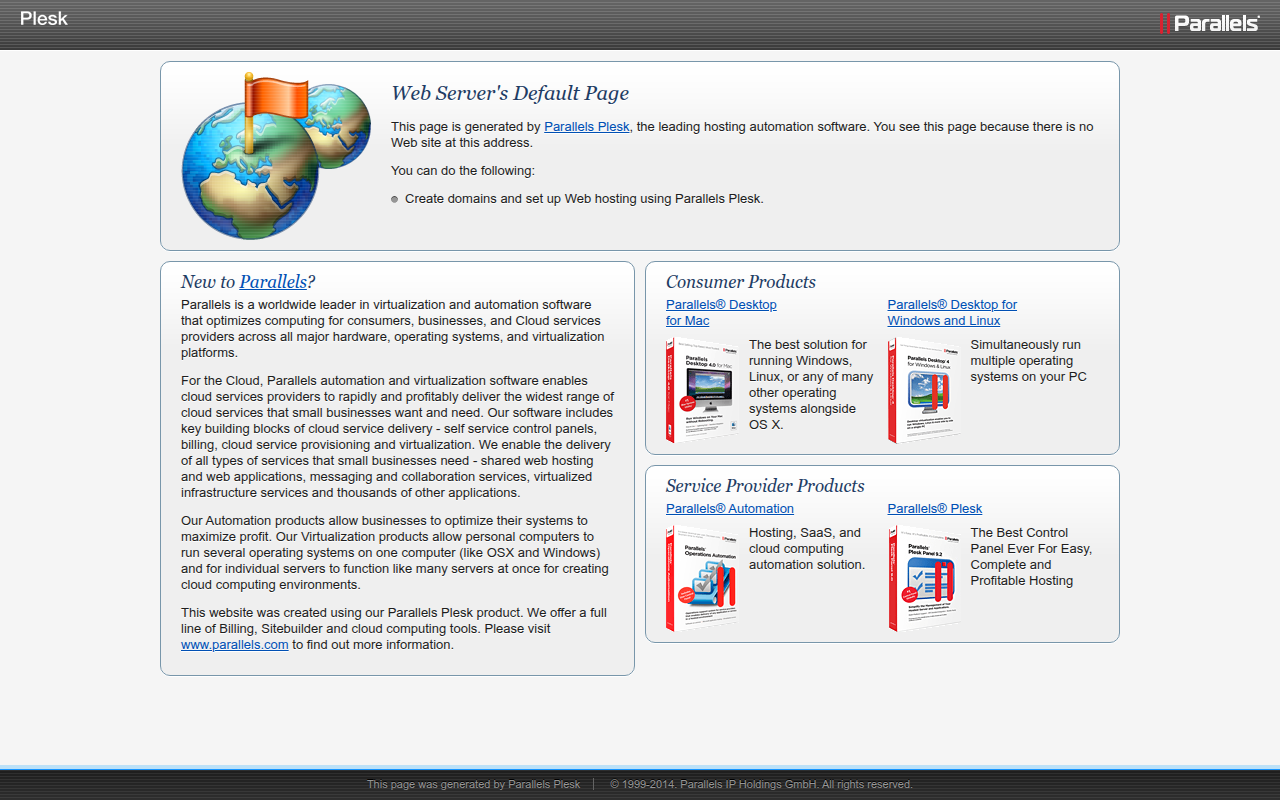
Task: Click the 'Service Provider Products' heading
Action: 765,486
